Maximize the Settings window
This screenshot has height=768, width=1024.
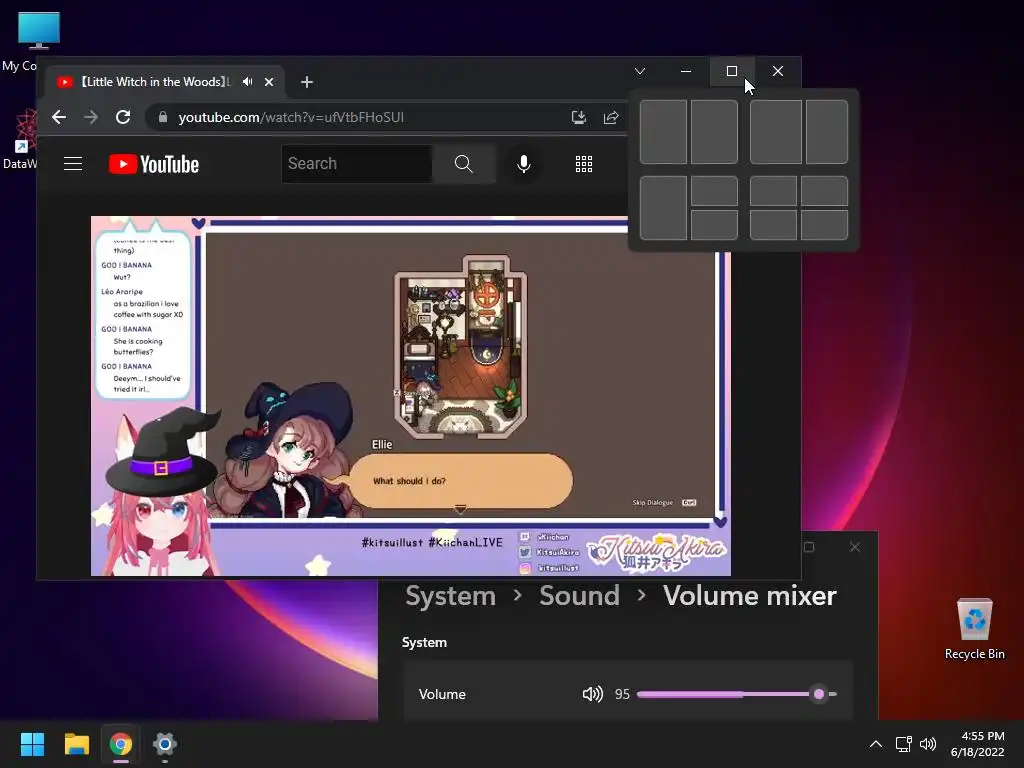pyautogui.click(x=809, y=547)
